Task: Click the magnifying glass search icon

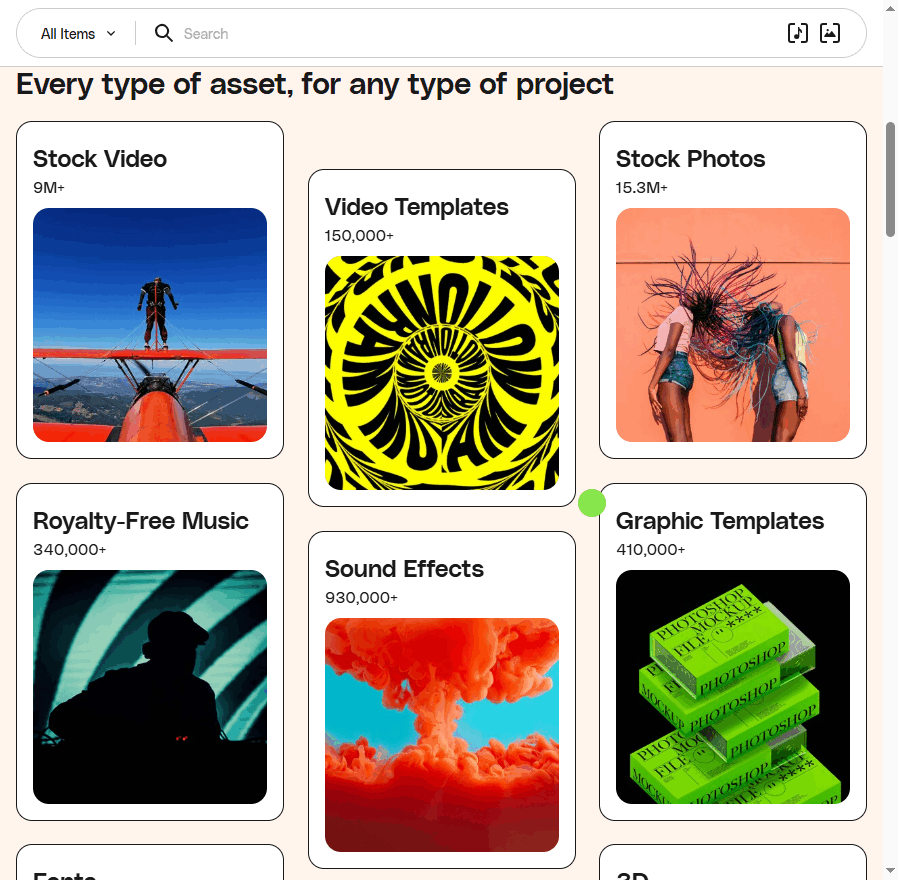Action: [x=164, y=33]
